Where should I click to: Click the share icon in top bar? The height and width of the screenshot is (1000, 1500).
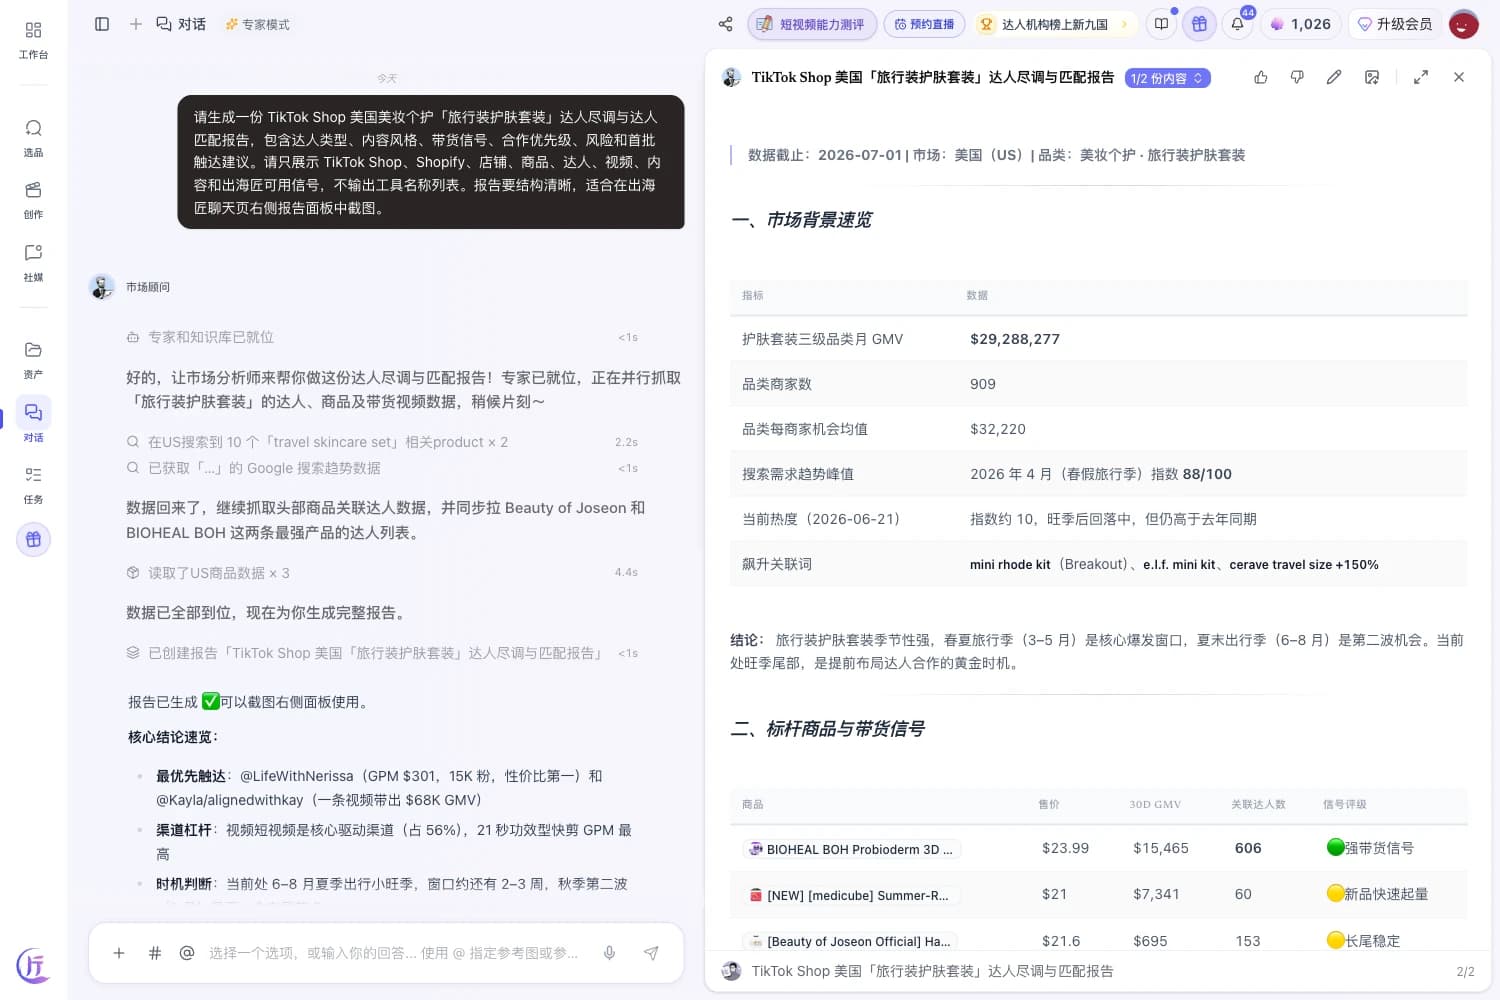point(726,24)
